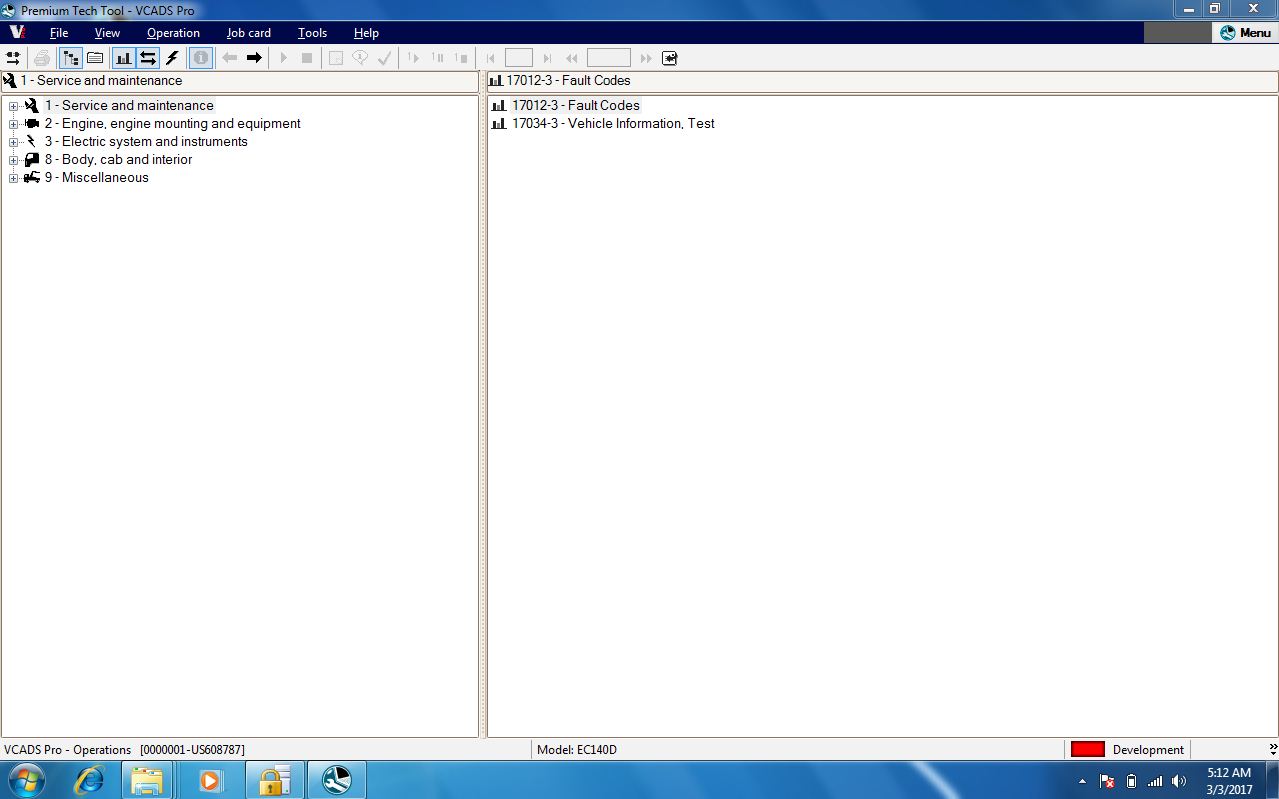Image resolution: width=1279 pixels, height=799 pixels.
Task: Select '1 - Service and maintenance' tree item
Action: [x=129, y=105]
